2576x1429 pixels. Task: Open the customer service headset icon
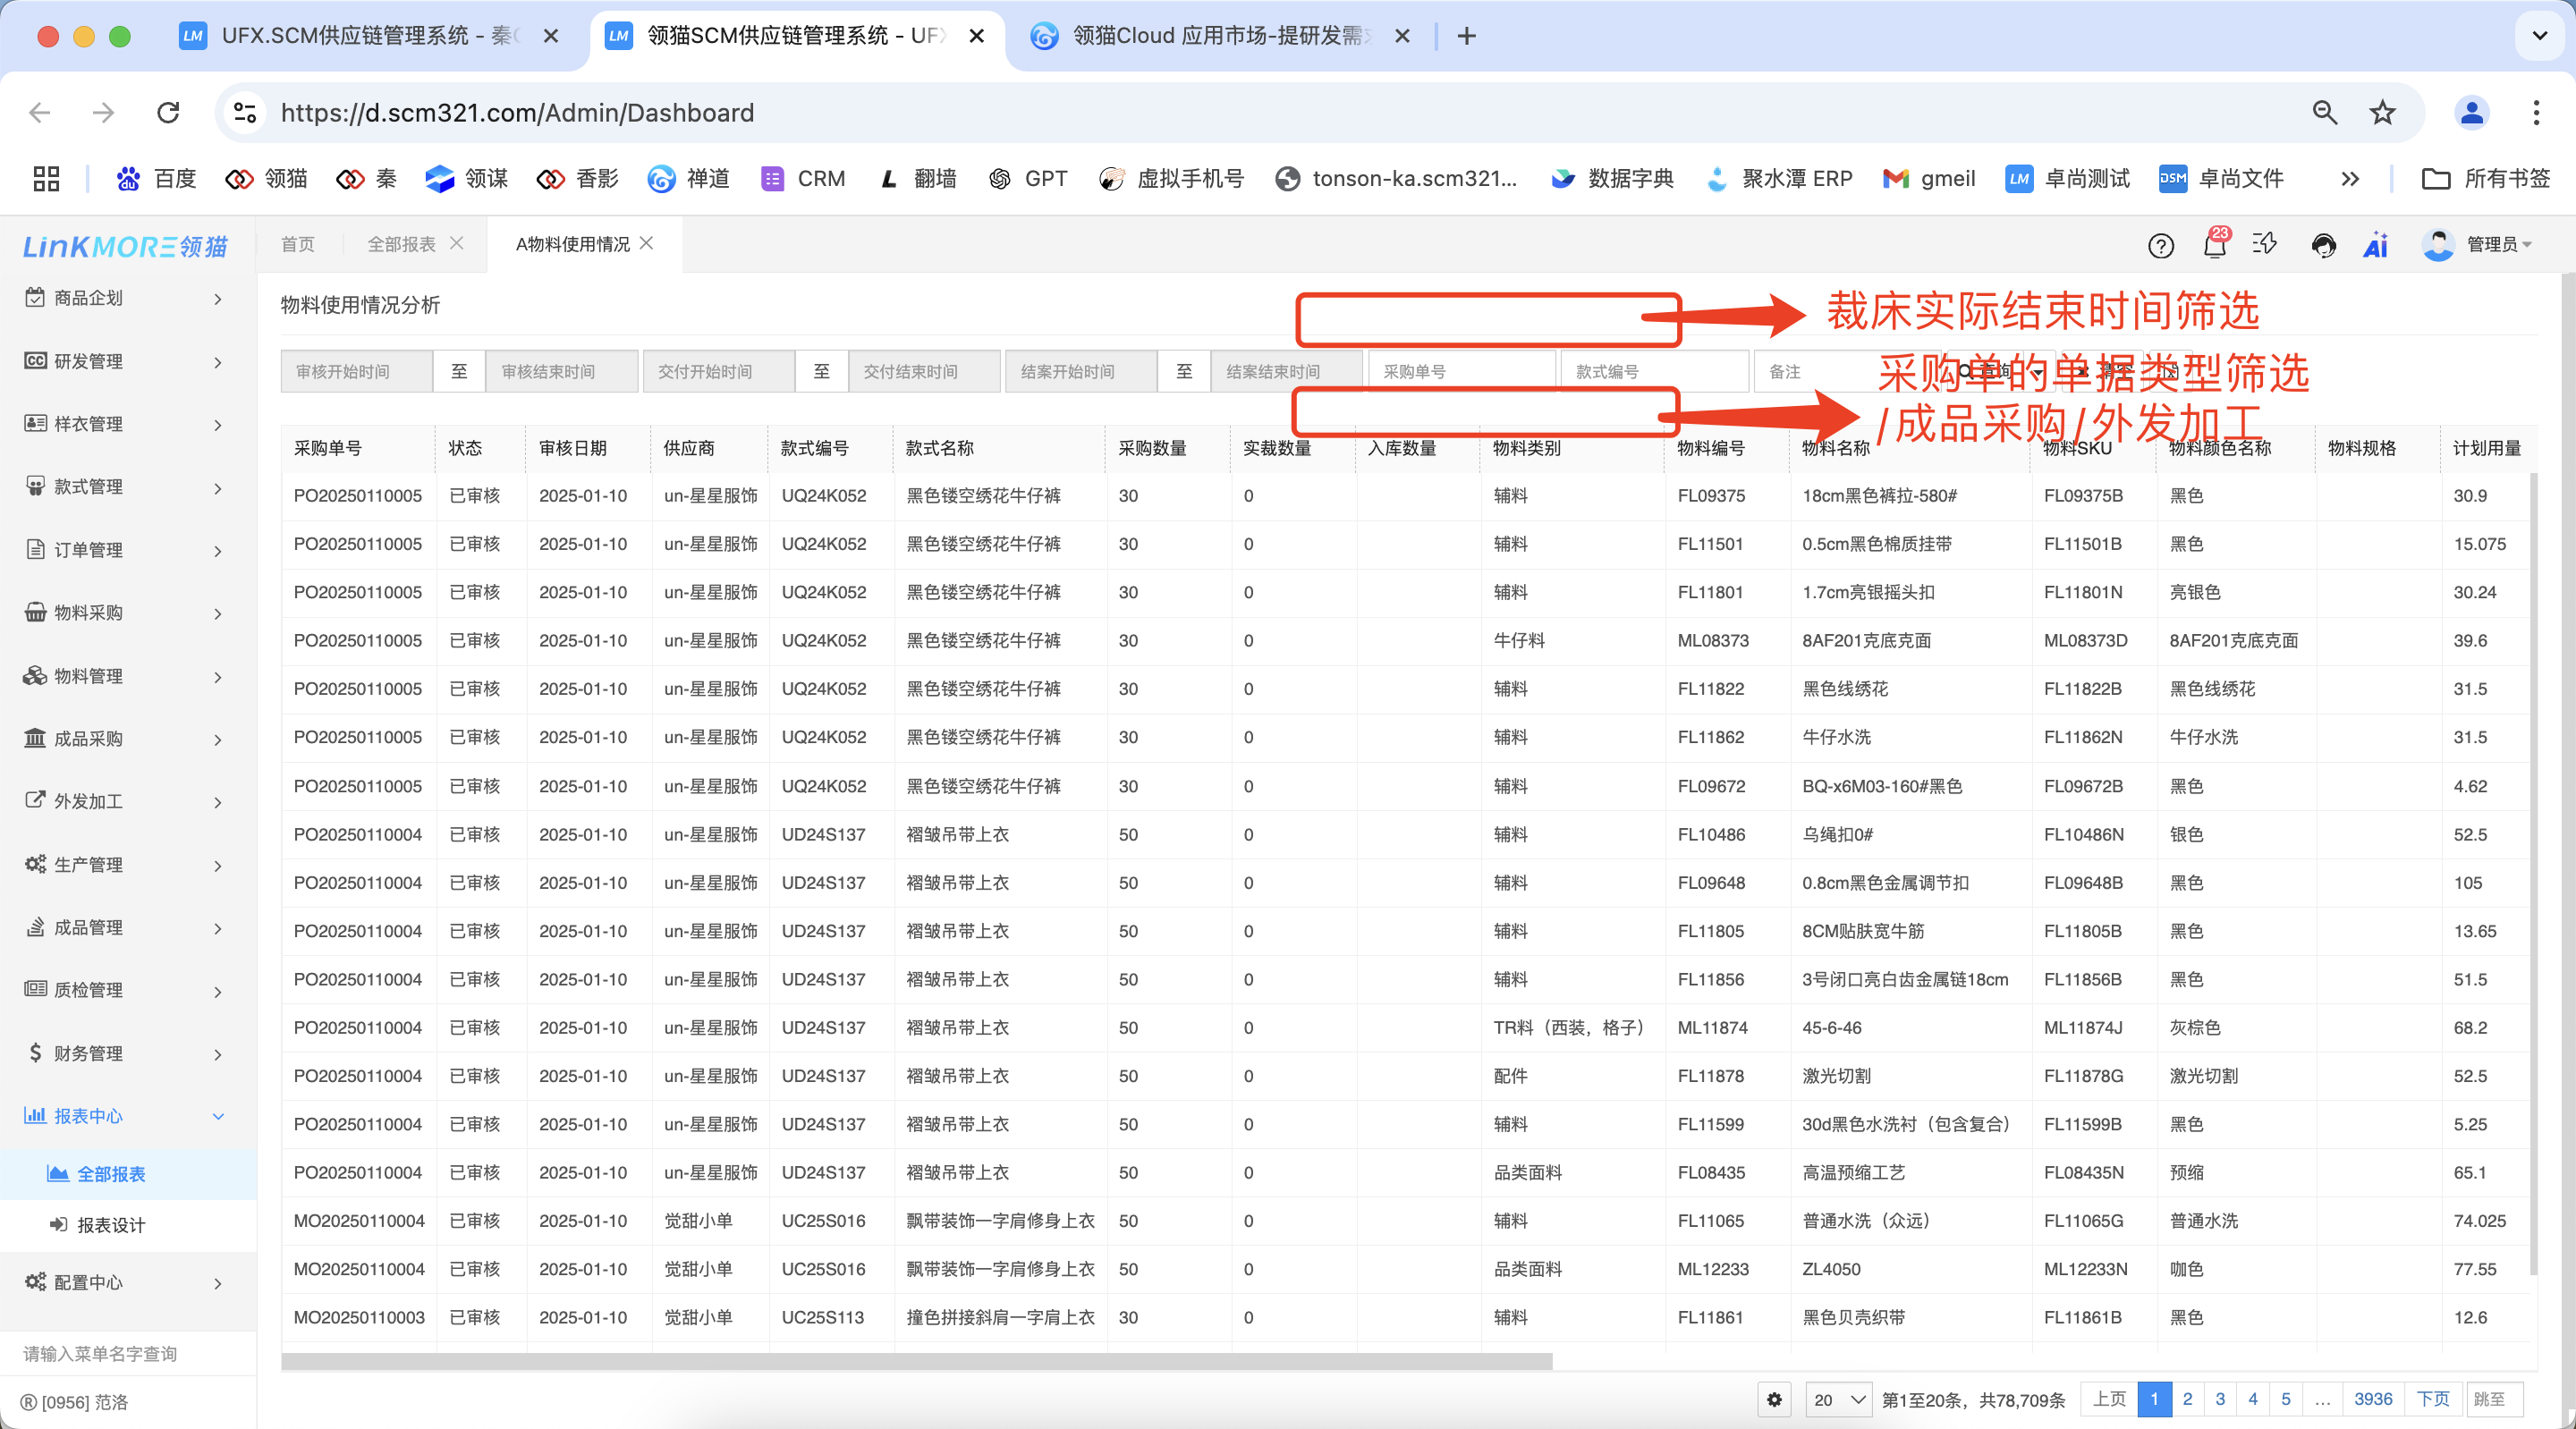(x=2323, y=245)
